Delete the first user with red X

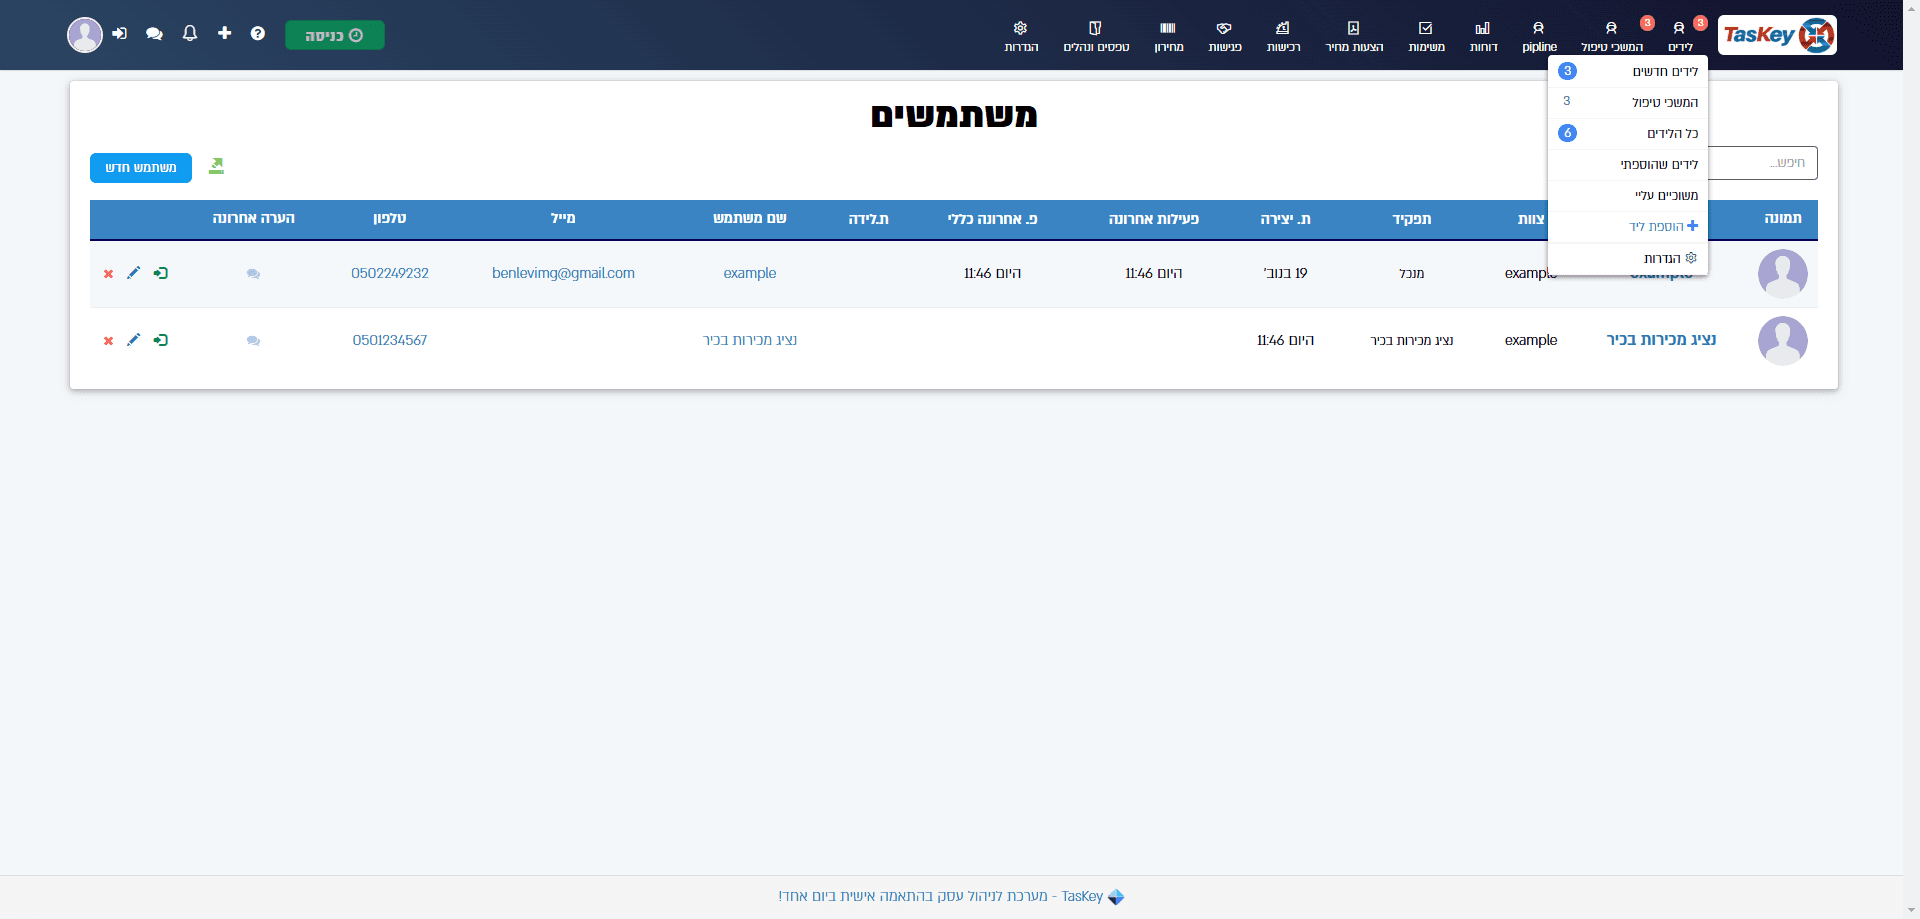click(108, 274)
